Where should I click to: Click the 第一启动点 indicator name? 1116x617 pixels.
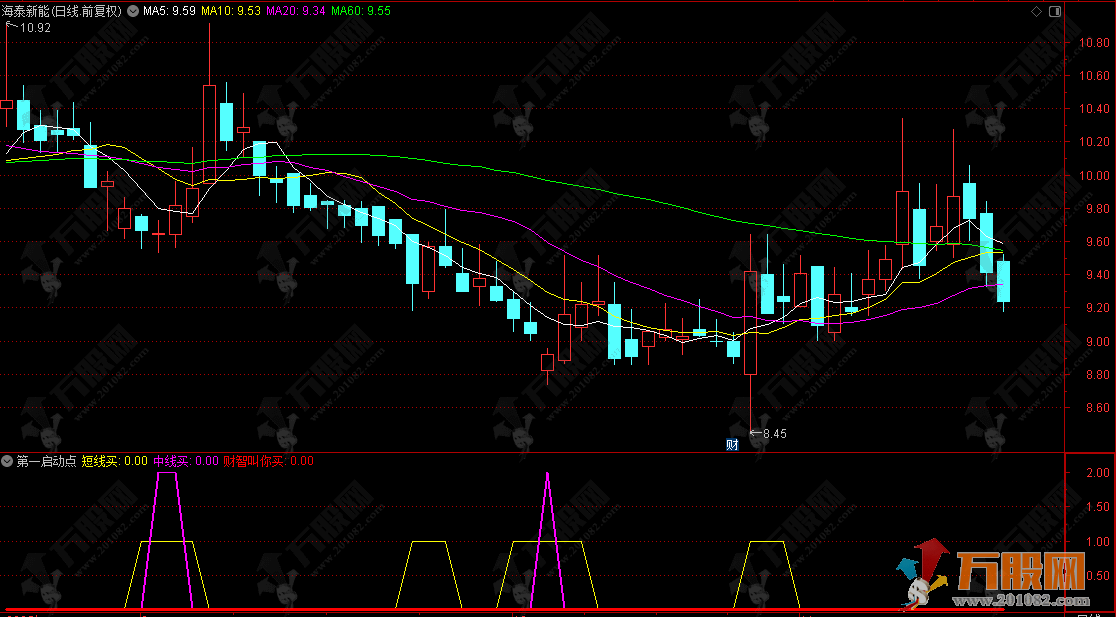[x=46, y=461]
